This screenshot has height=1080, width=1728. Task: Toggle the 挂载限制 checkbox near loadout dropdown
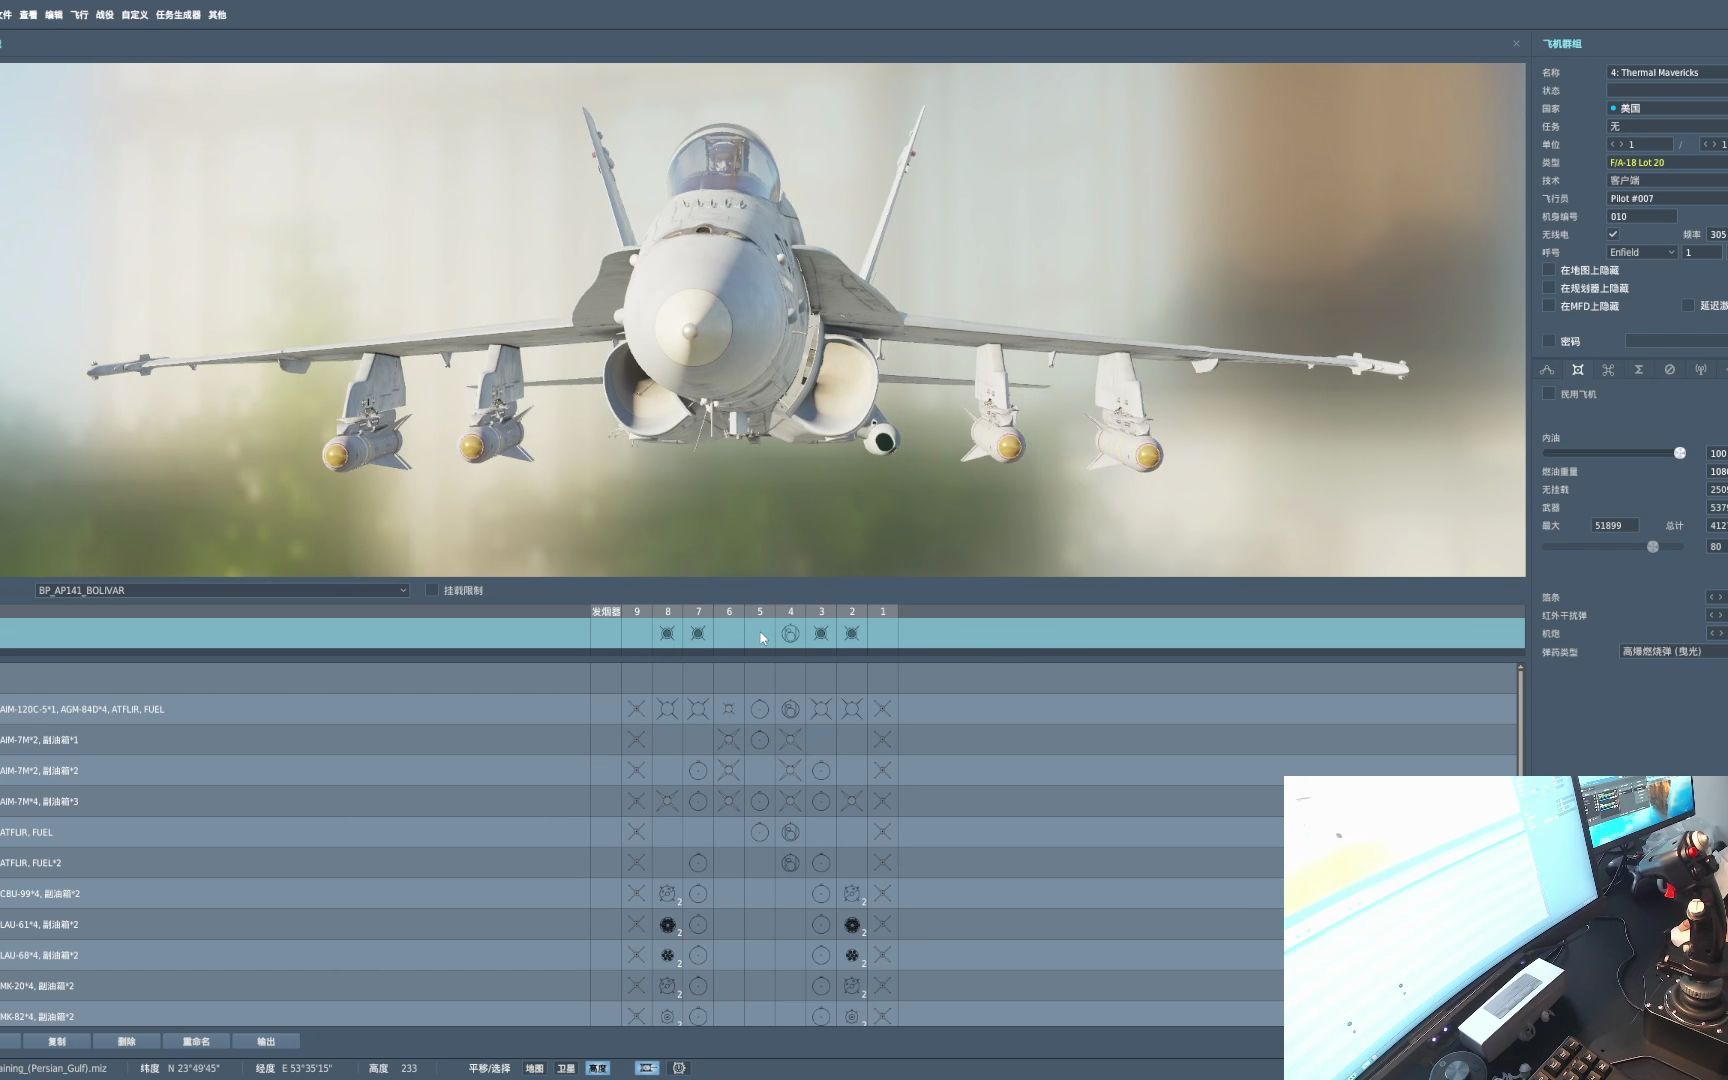tap(431, 590)
